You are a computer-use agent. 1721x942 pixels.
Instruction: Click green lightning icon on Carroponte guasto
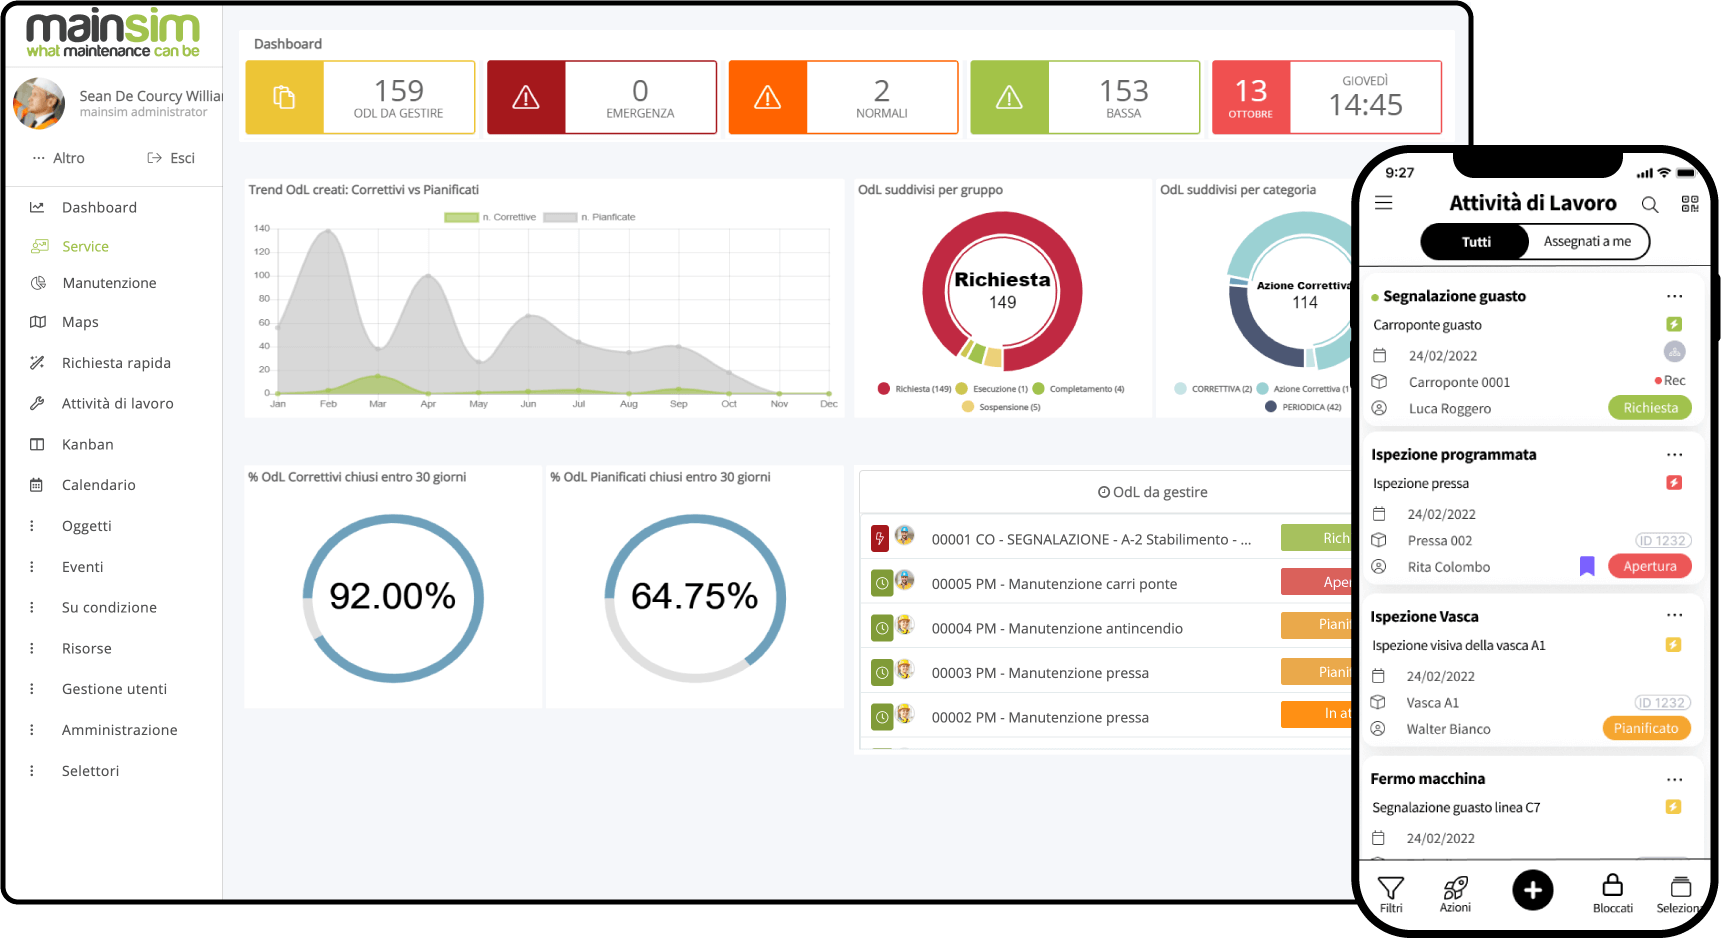(1674, 324)
